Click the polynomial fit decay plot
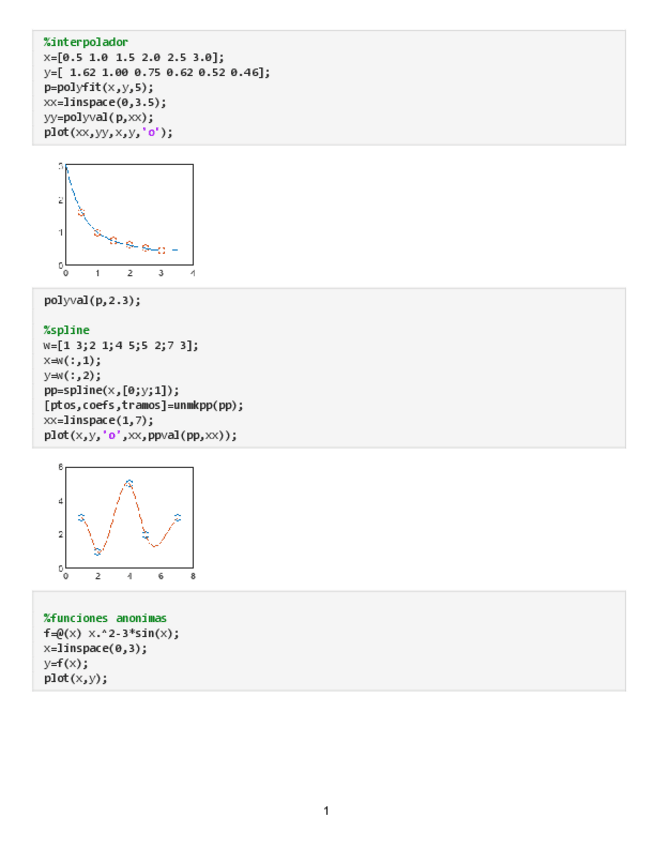Viewport: 655px width, 848px height. pos(128,213)
